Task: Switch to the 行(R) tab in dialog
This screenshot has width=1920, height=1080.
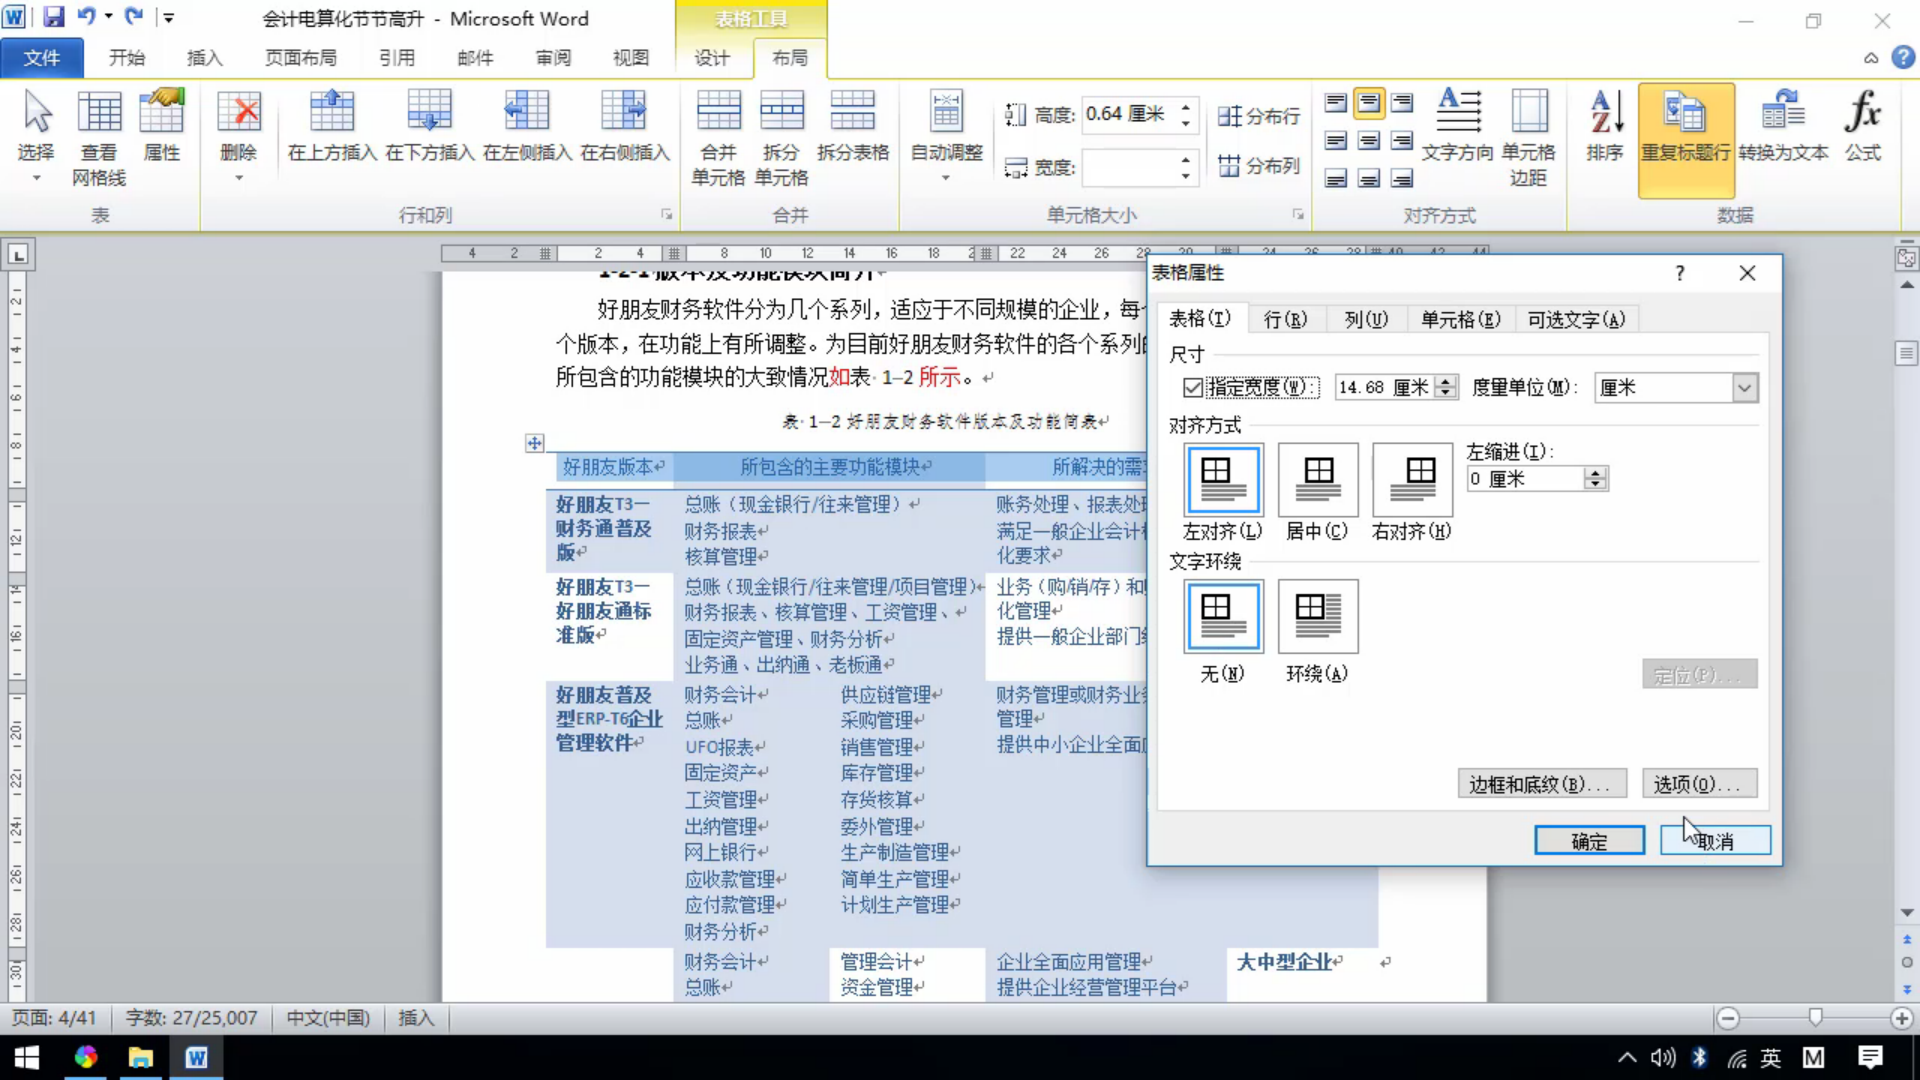Action: (x=1285, y=319)
